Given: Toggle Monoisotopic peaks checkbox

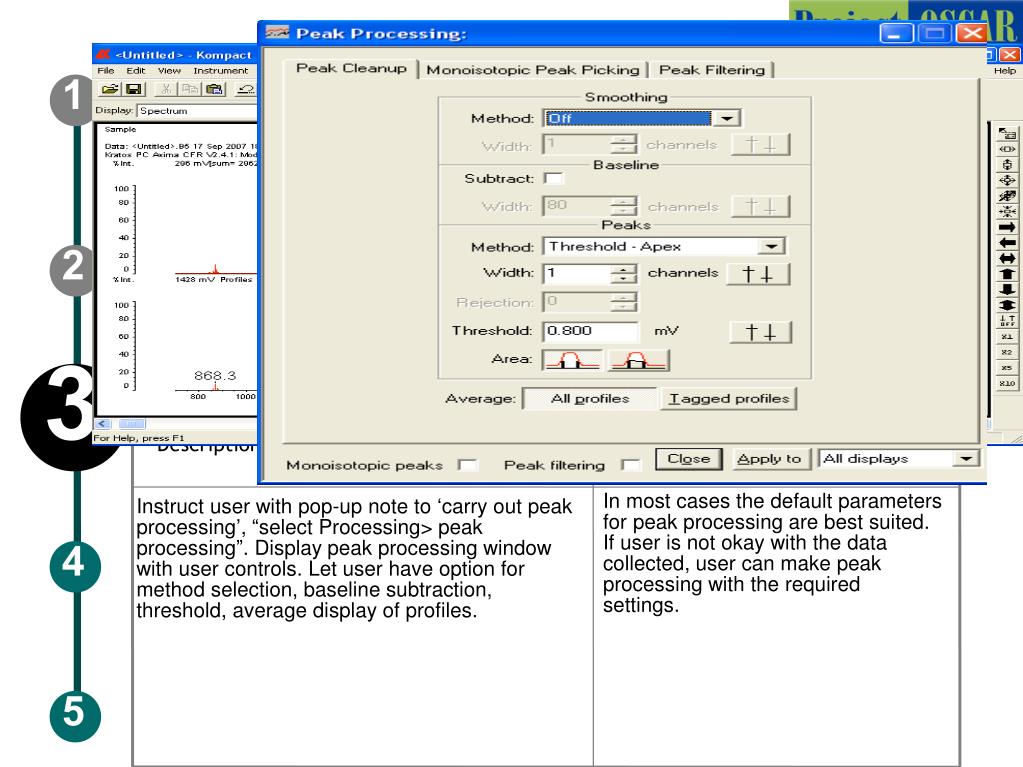Looking at the screenshot, I should pos(467,465).
